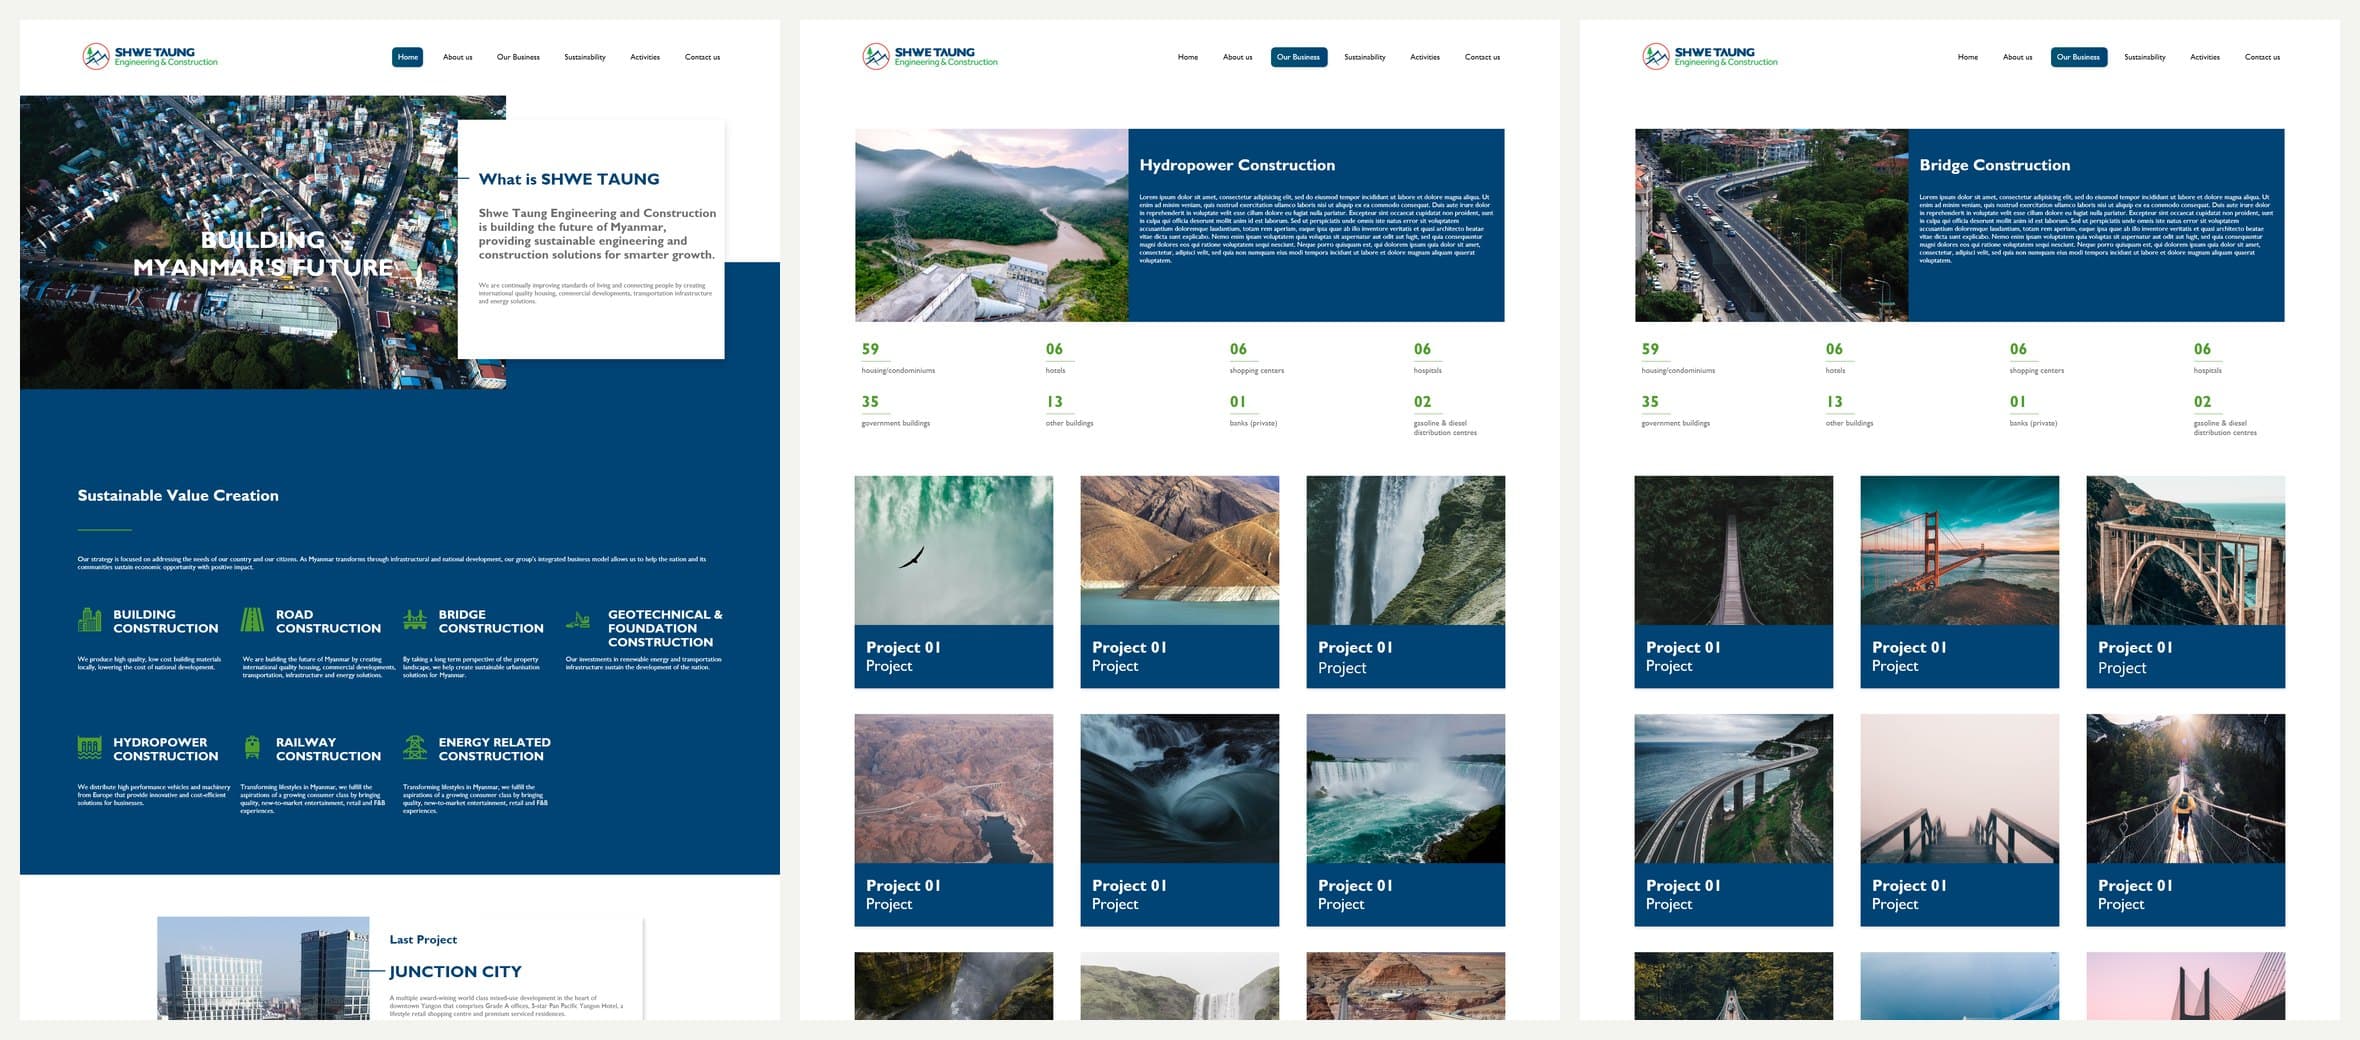Open project card with dark swirling water
The height and width of the screenshot is (1040, 2360).
pos(1180,820)
